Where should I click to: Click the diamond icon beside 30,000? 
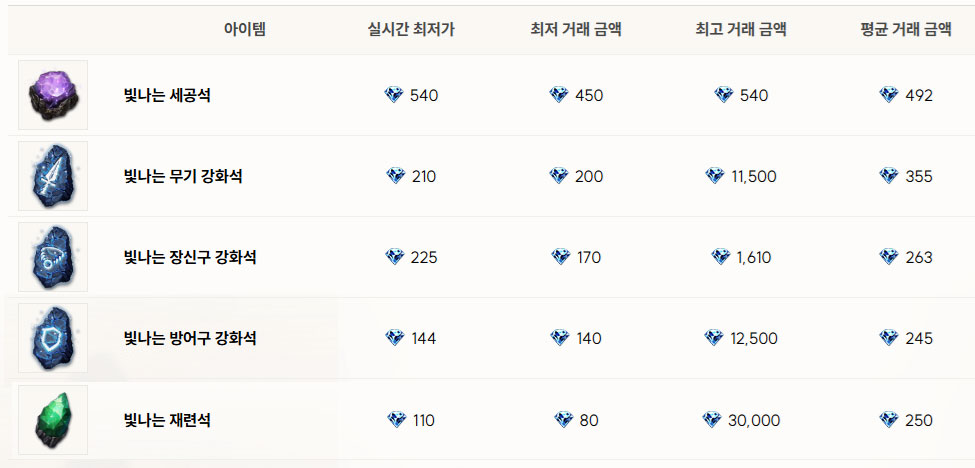coord(711,420)
